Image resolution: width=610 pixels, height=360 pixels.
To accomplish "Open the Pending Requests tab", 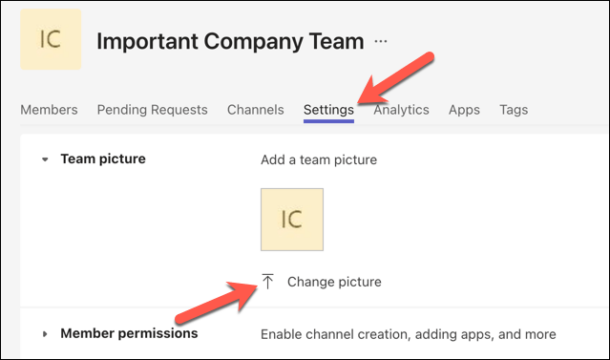I will click(x=152, y=110).
